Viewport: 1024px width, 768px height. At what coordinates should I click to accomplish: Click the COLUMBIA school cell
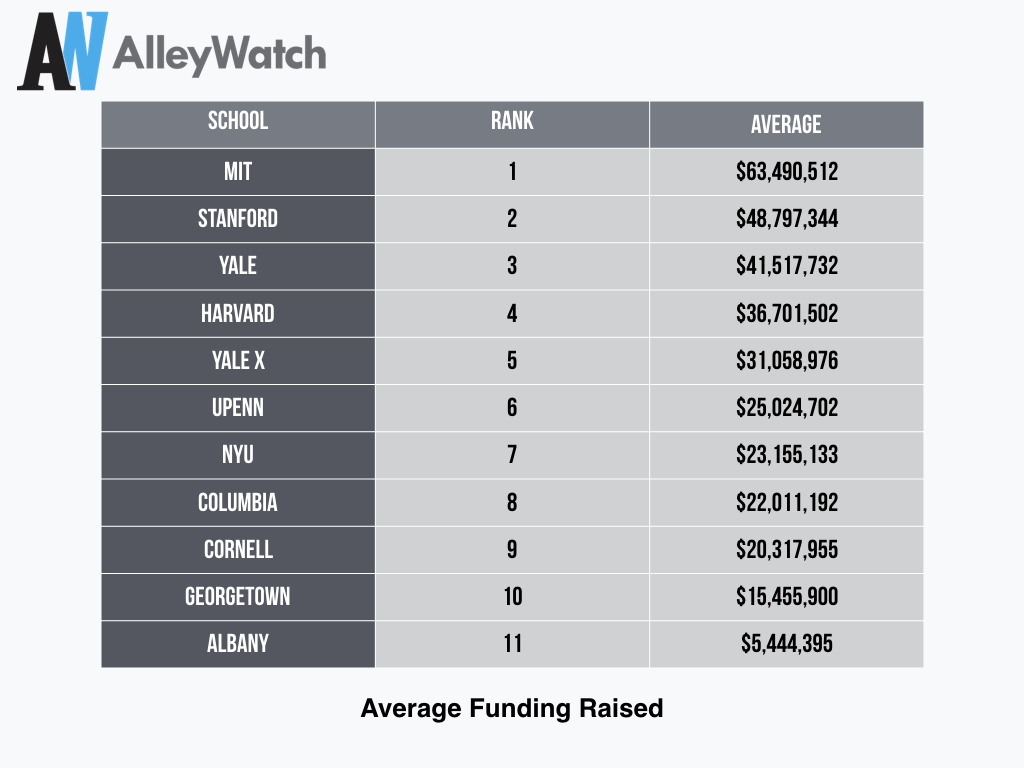238,502
